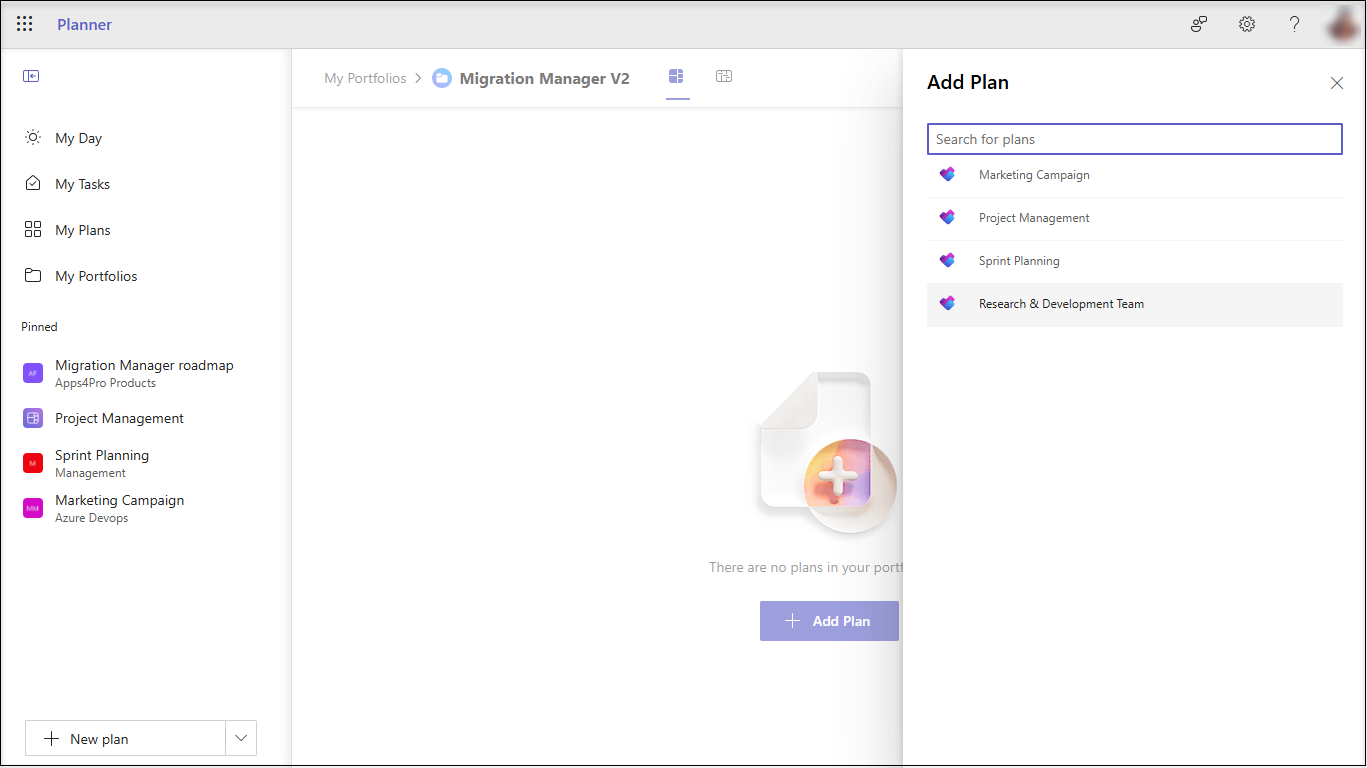Open My Portfolios via the breadcrumb link
The width and height of the screenshot is (1367, 768).
(x=364, y=77)
